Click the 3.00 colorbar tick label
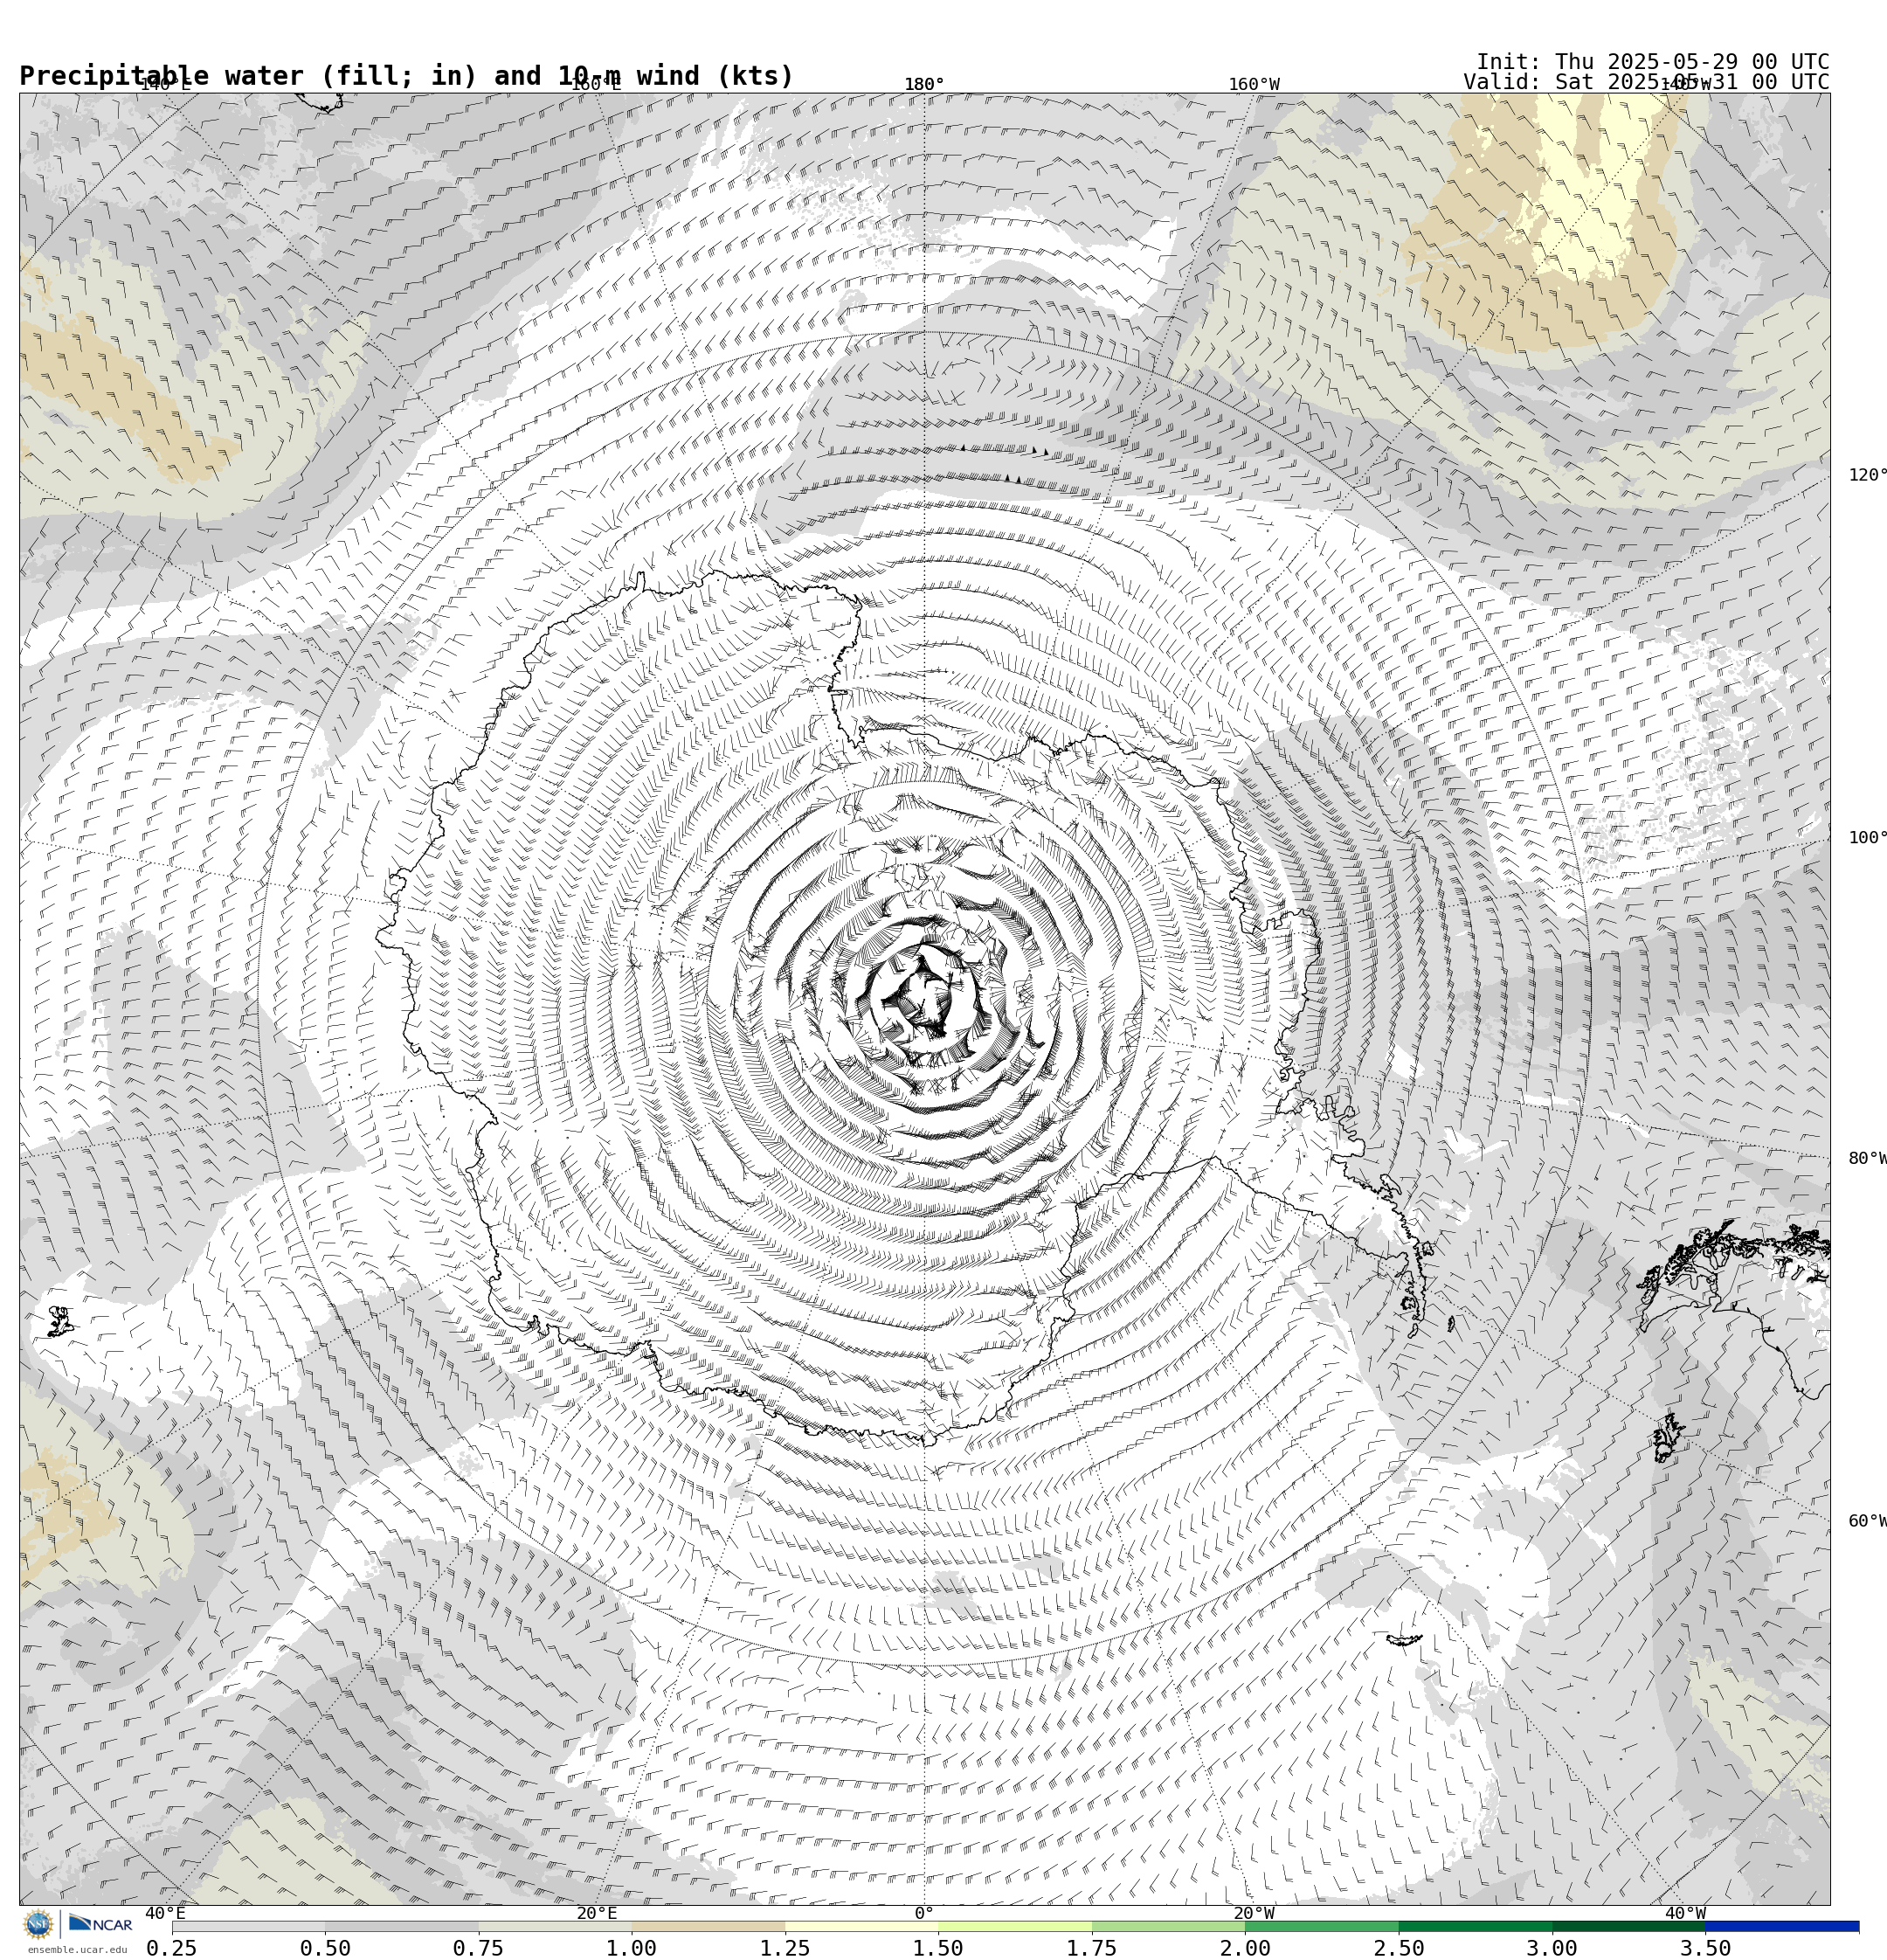Screen dimensions: 1887x1960 point(1552,1948)
